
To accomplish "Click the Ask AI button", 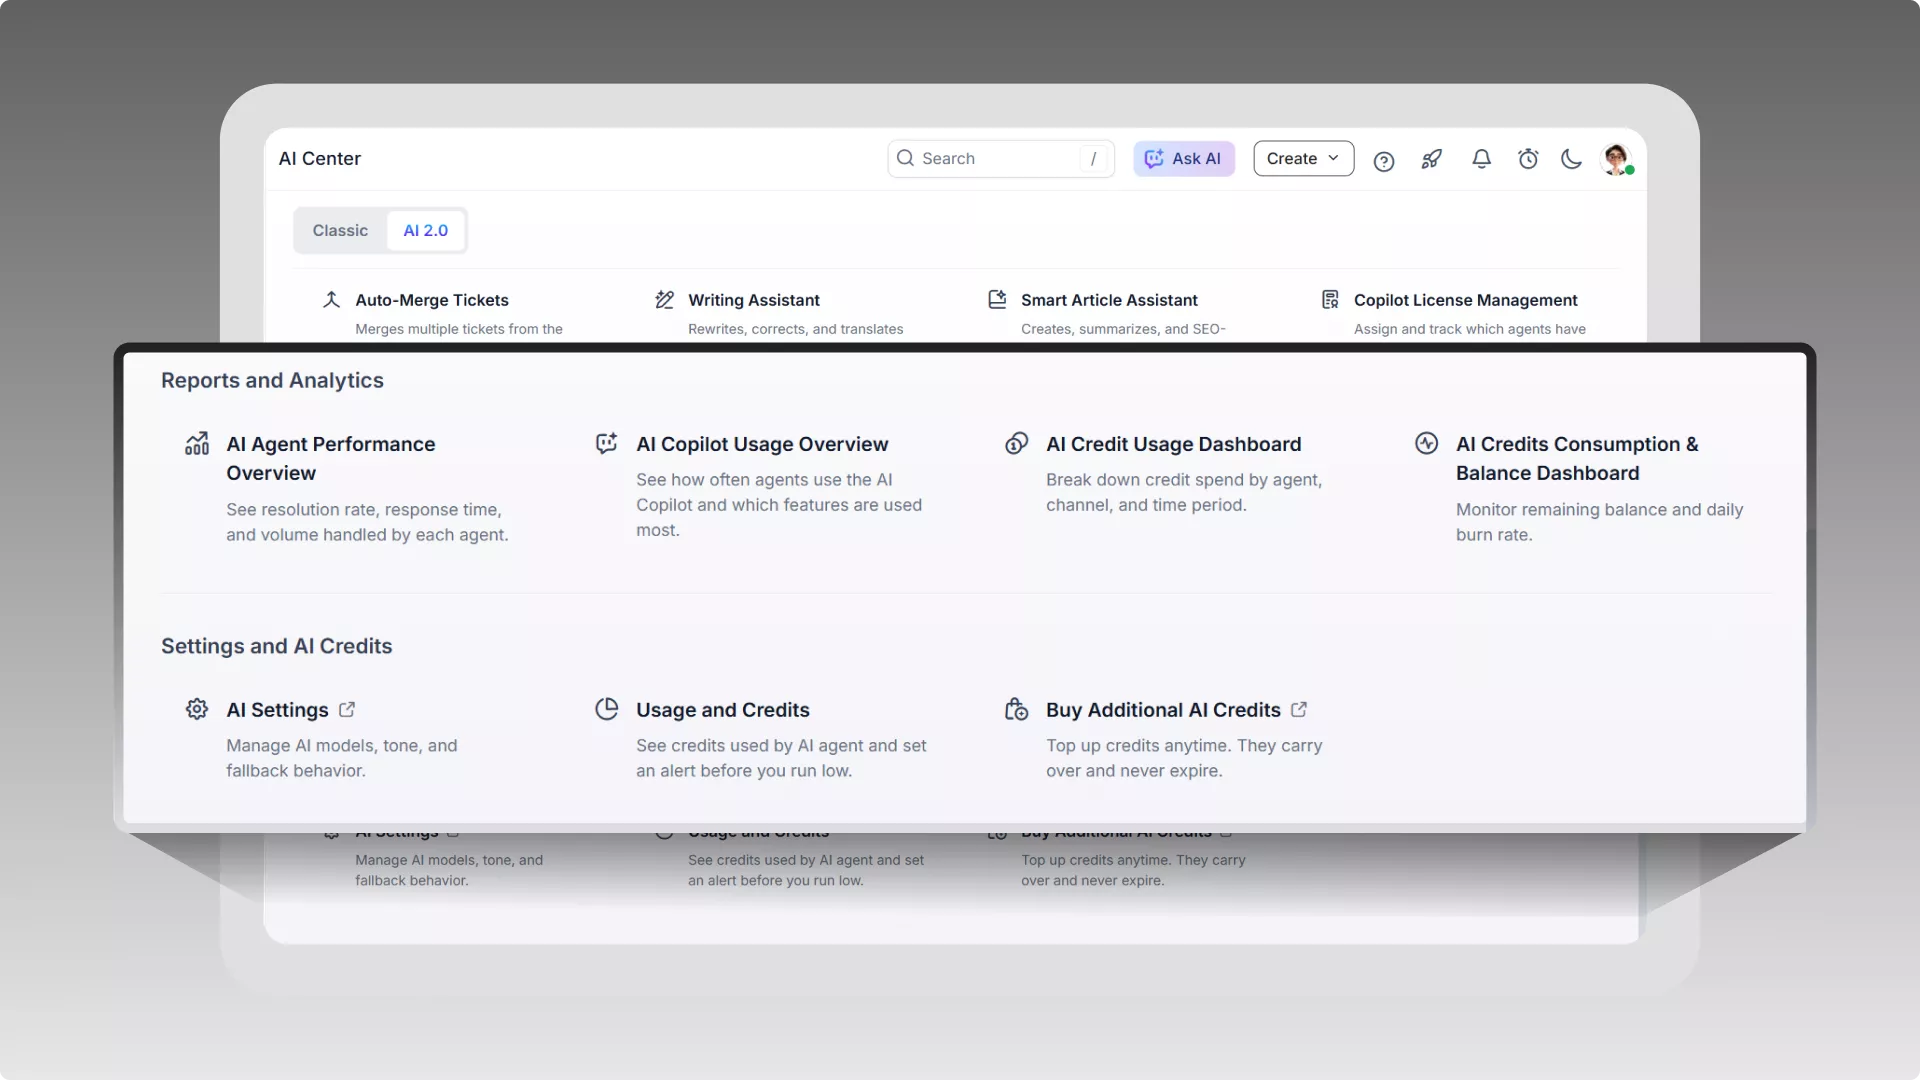I will (1184, 158).
